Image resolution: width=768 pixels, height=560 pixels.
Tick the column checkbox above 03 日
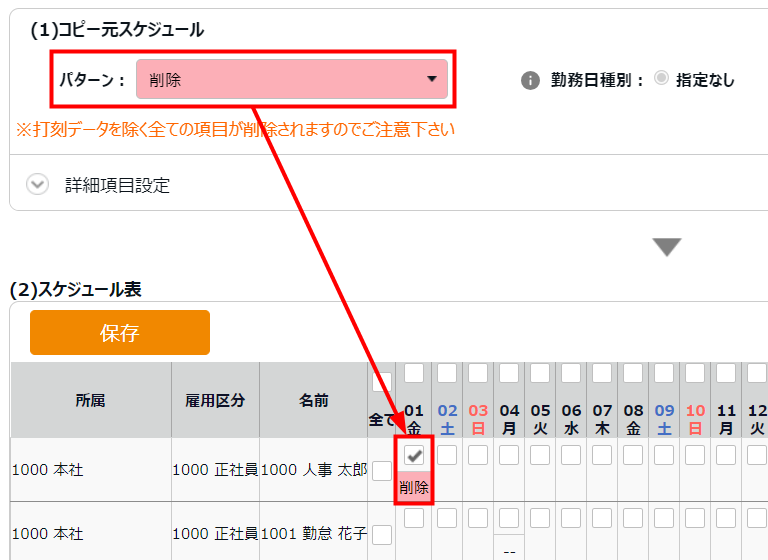[x=478, y=373]
